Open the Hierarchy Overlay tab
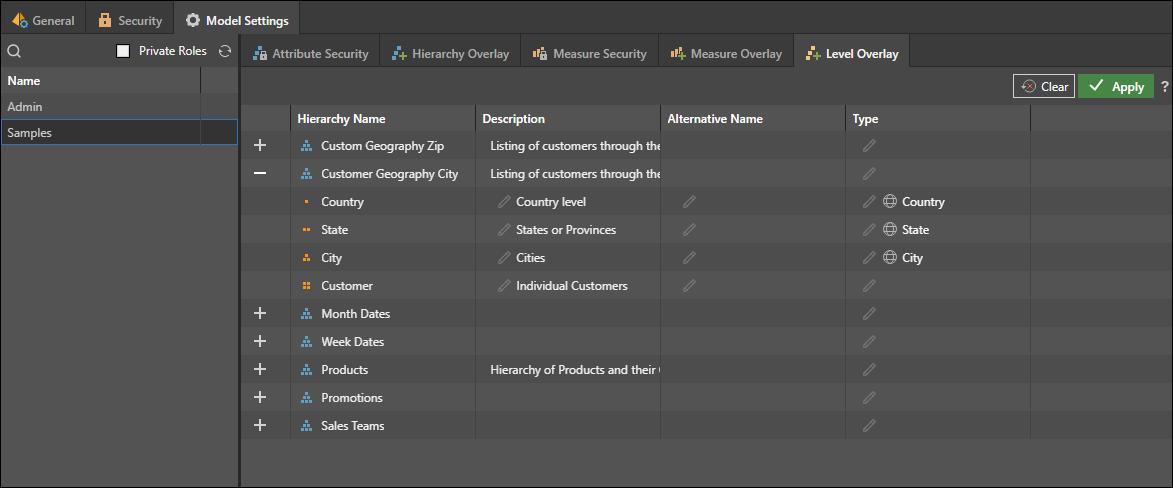This screenshot has width=1173, height=488. pyautogui.click(x=450, y=54)
